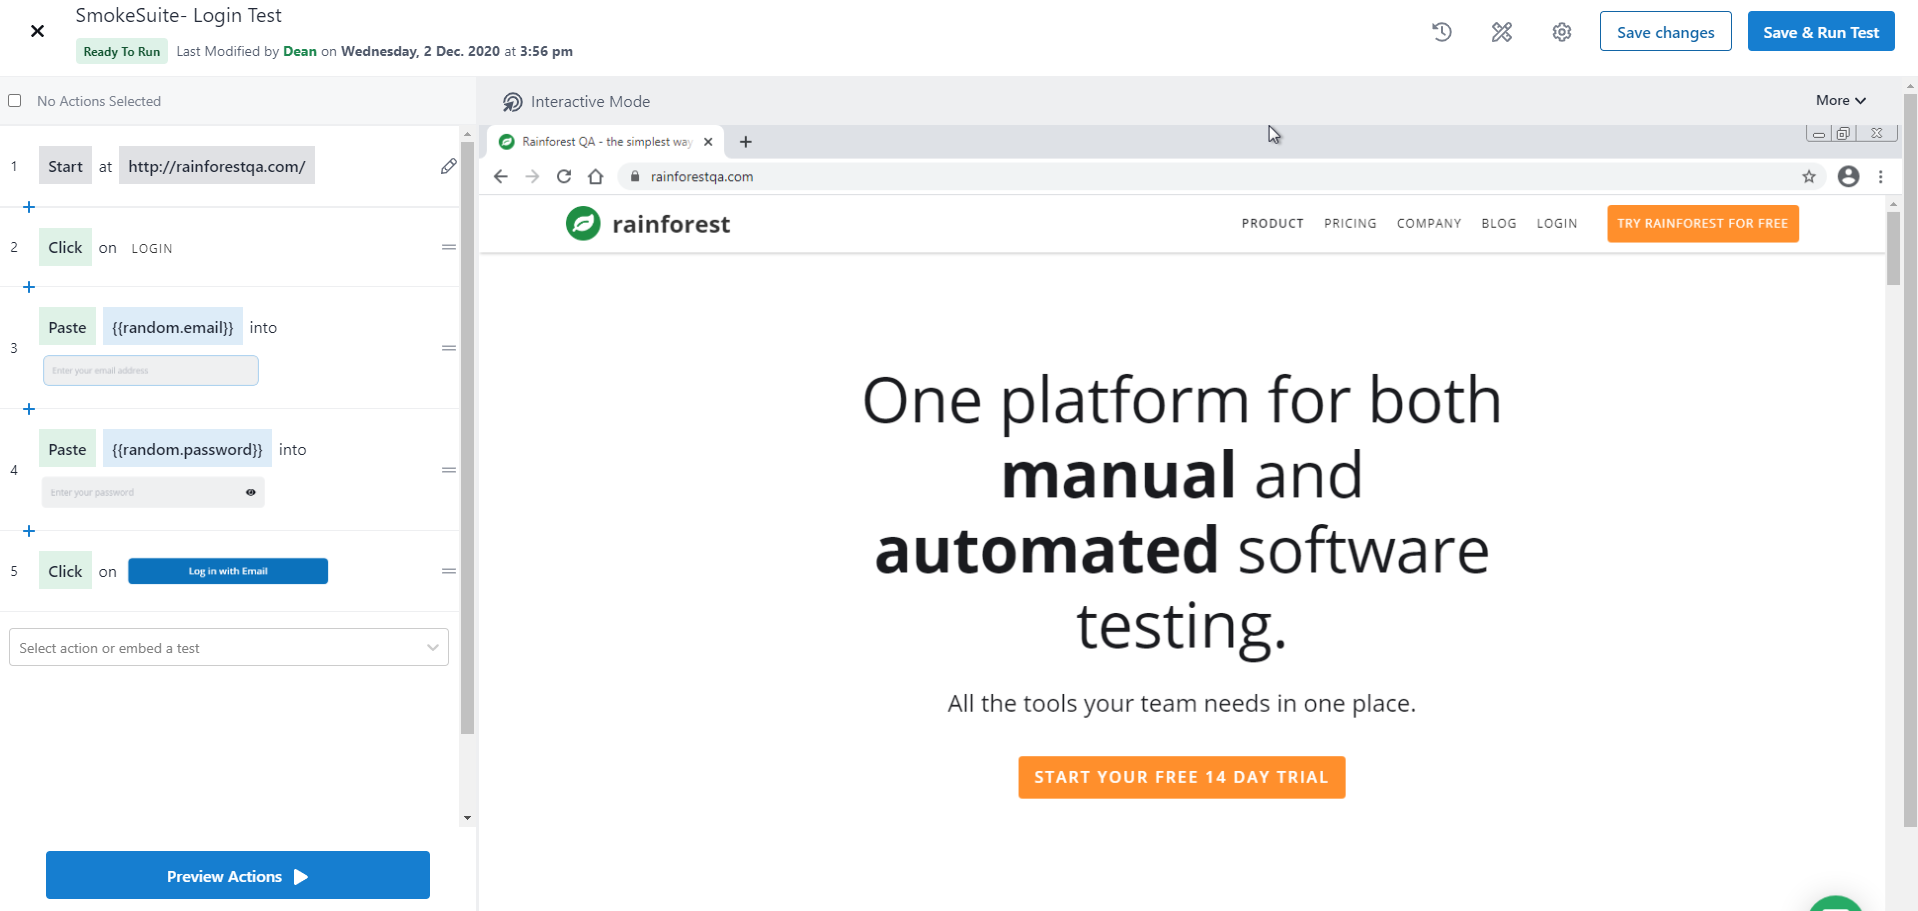This screenshot has height=911, width=1918.
Task: Expand the More dropdown
Action: point(1840,100)
